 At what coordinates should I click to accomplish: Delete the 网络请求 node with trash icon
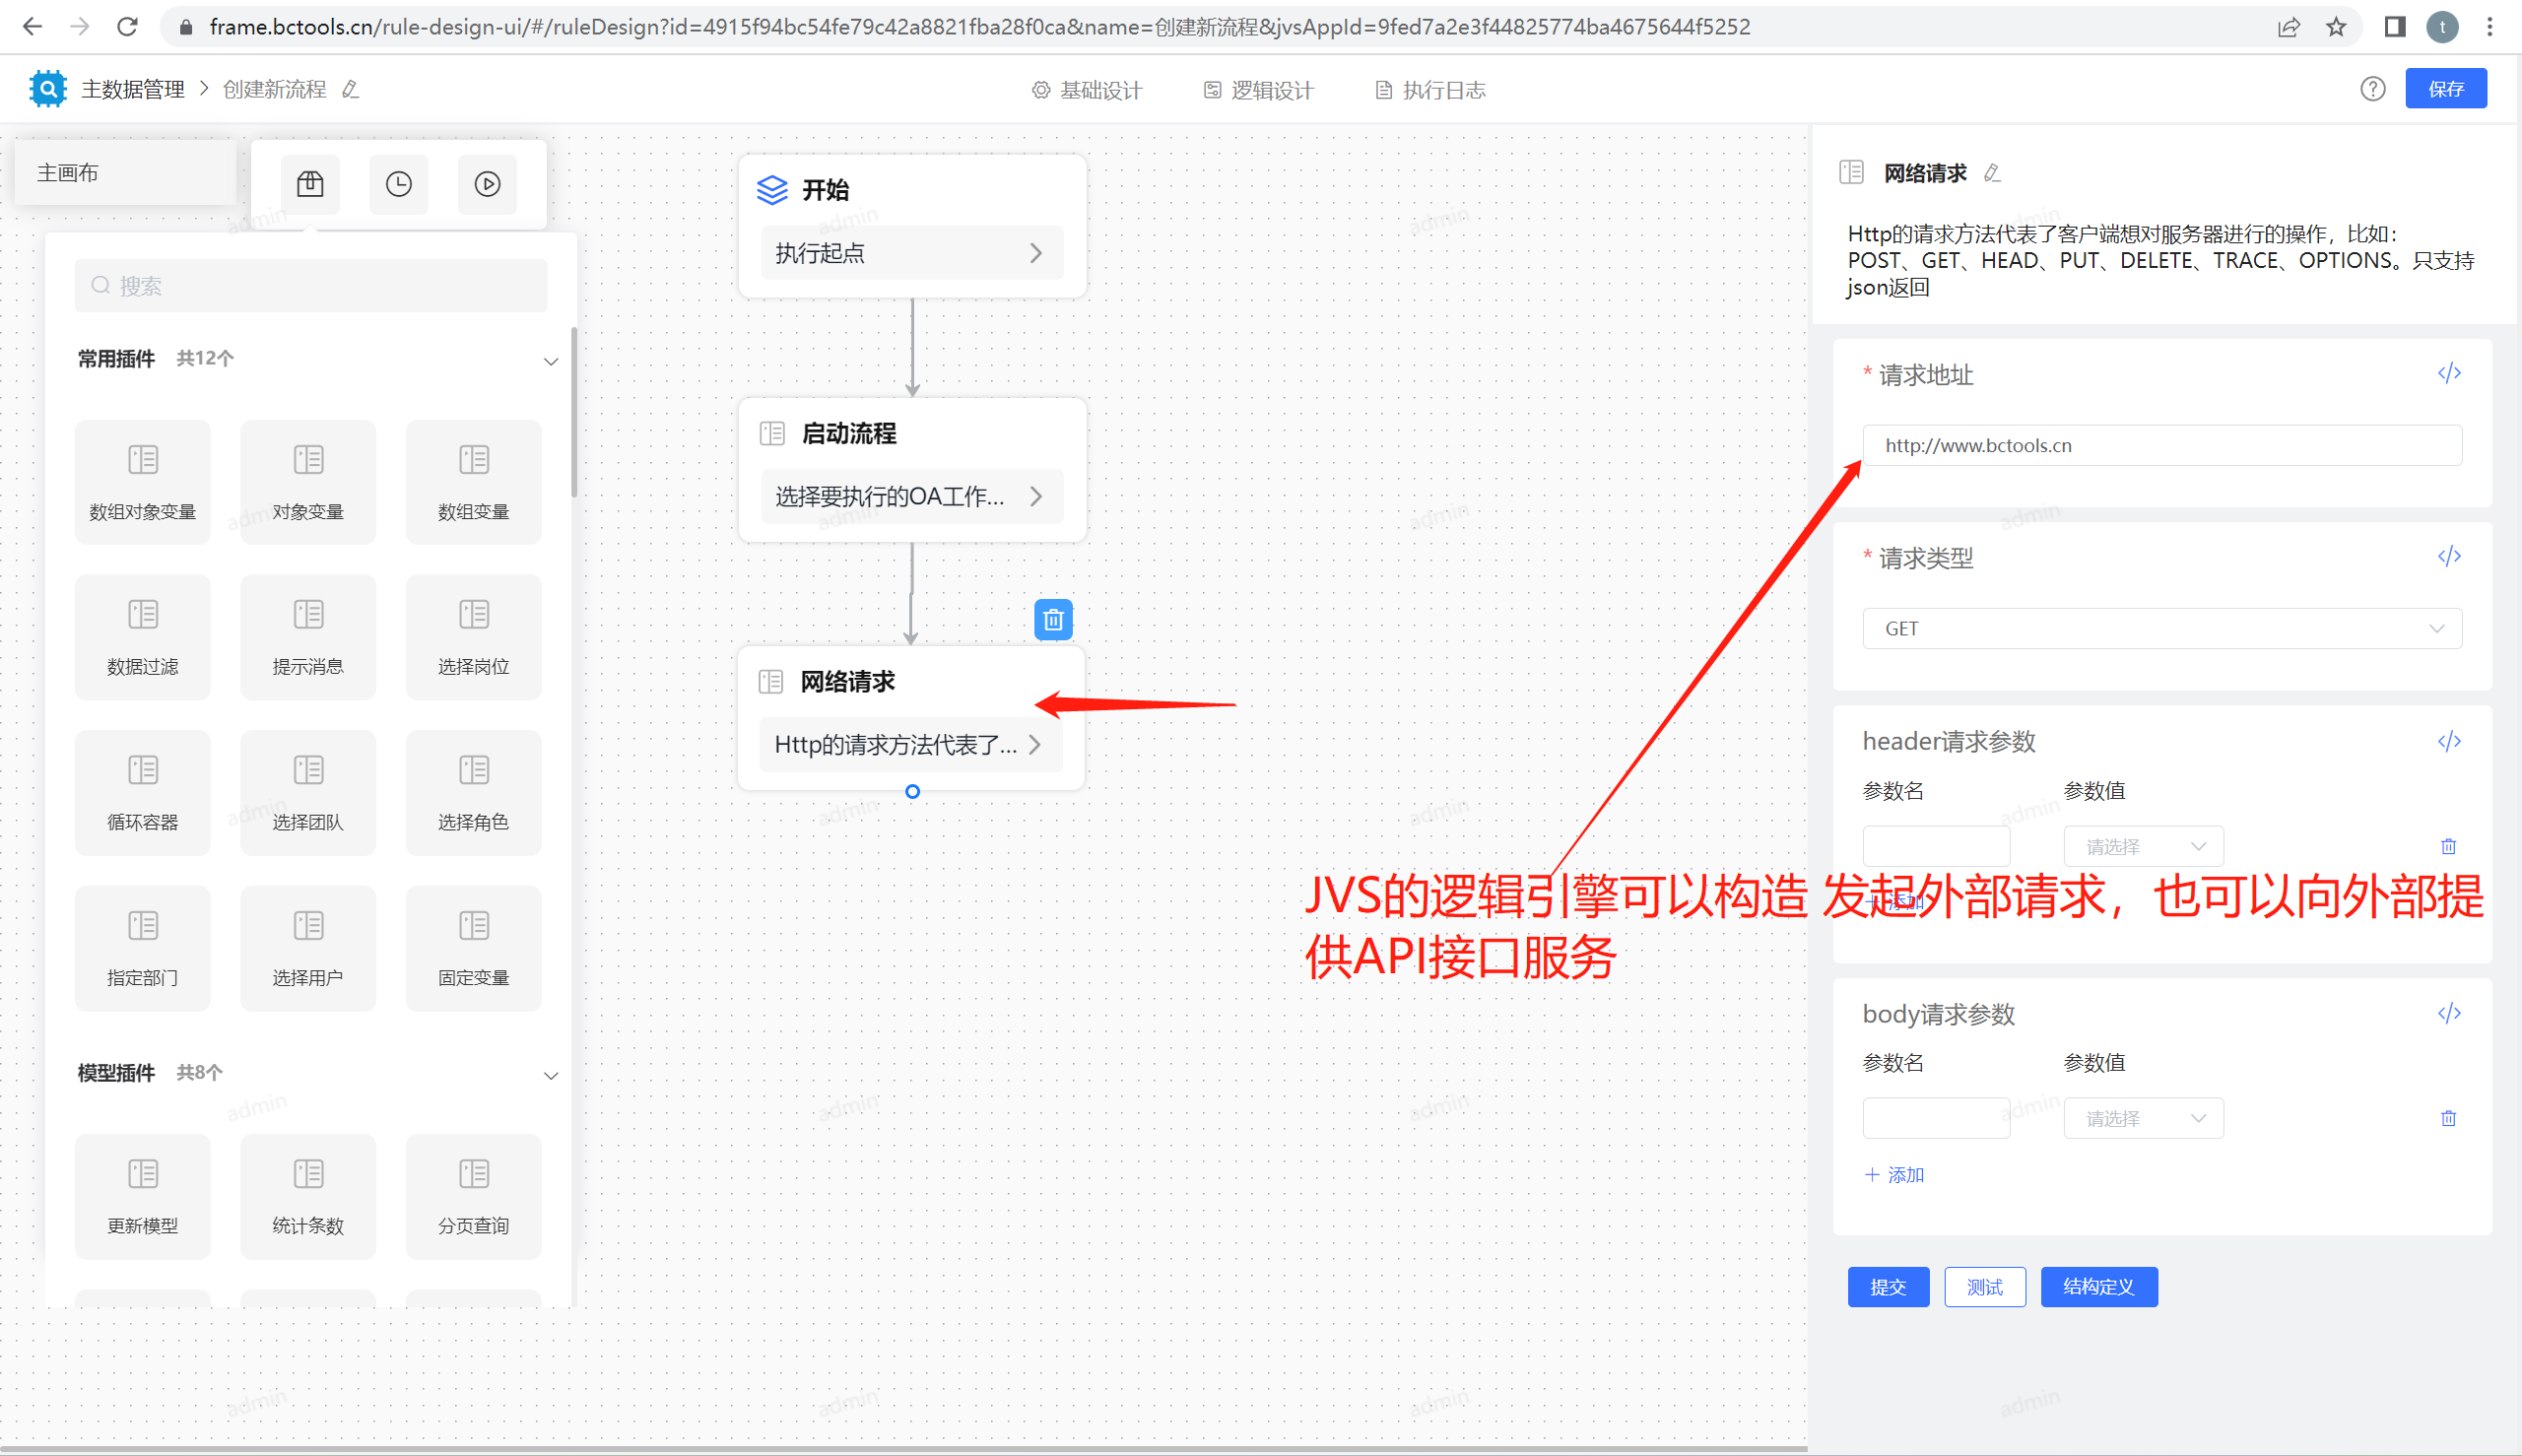click(1053, 620)
